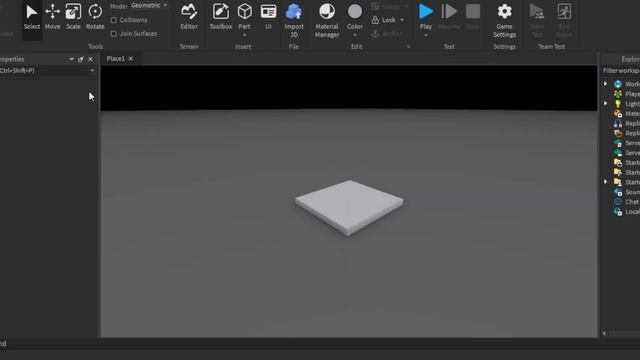Select the Chat item in Explorer
The image size is (640, 360).
(x=627, y=202)
